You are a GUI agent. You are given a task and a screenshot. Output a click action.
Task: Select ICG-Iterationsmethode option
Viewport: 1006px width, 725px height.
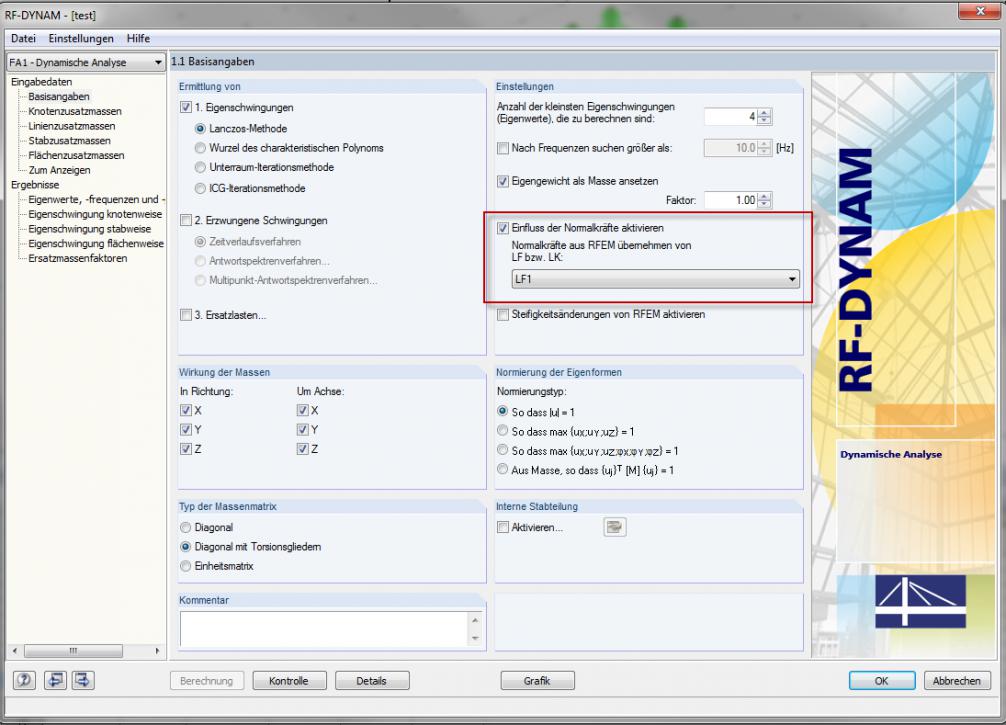(200, 188)
